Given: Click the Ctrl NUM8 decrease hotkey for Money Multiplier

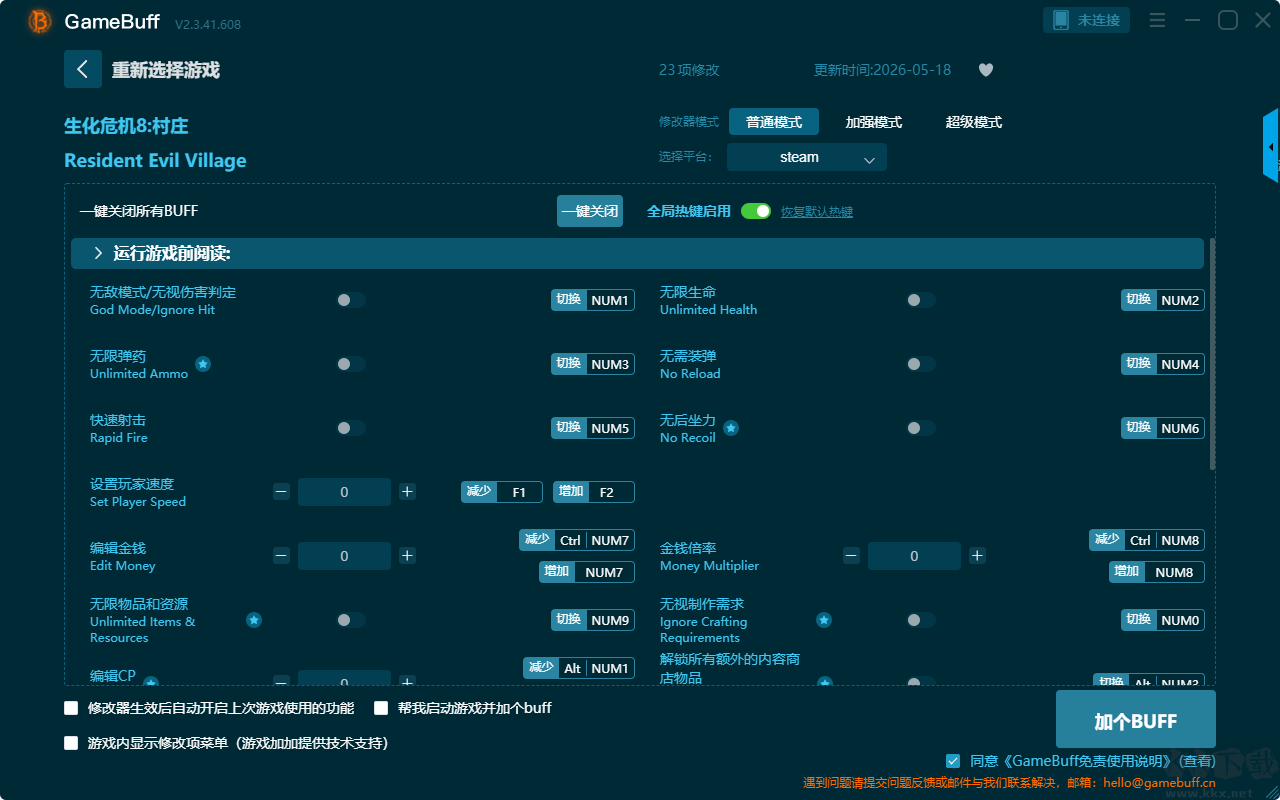Looking at the screenshot, I should click(x=1147, y=540).
